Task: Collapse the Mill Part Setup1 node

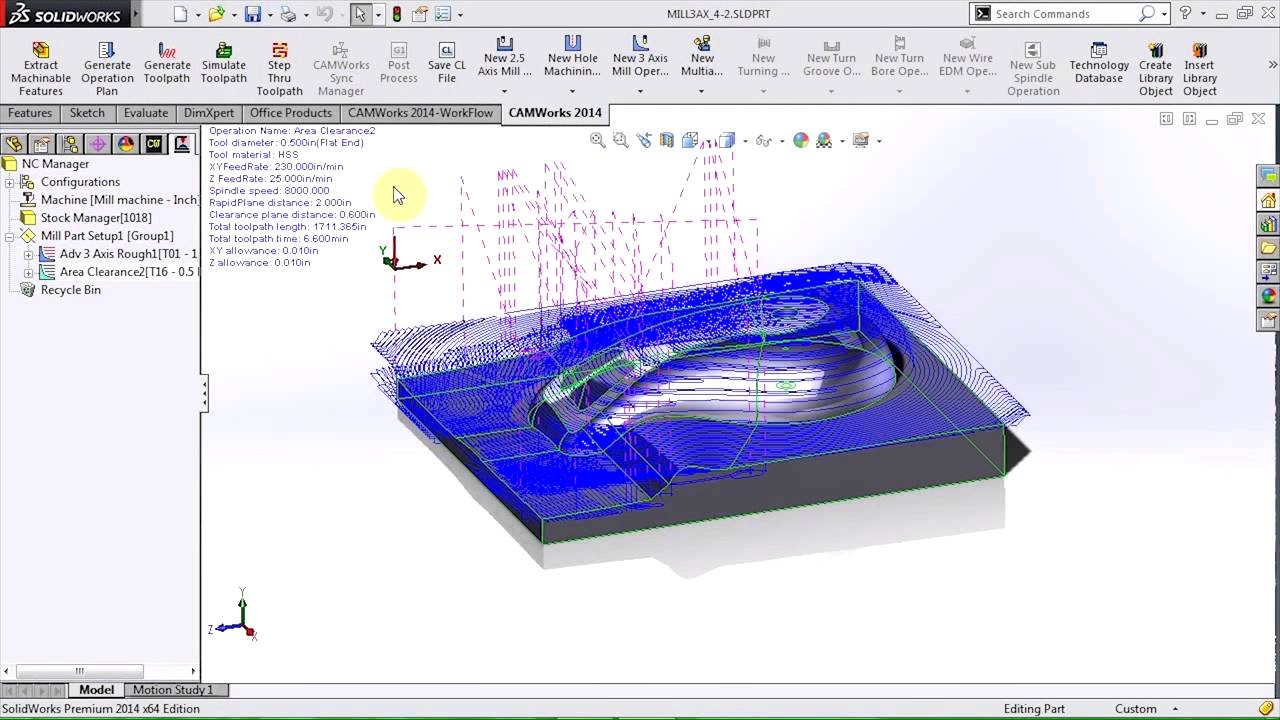Action: (10, 236)
